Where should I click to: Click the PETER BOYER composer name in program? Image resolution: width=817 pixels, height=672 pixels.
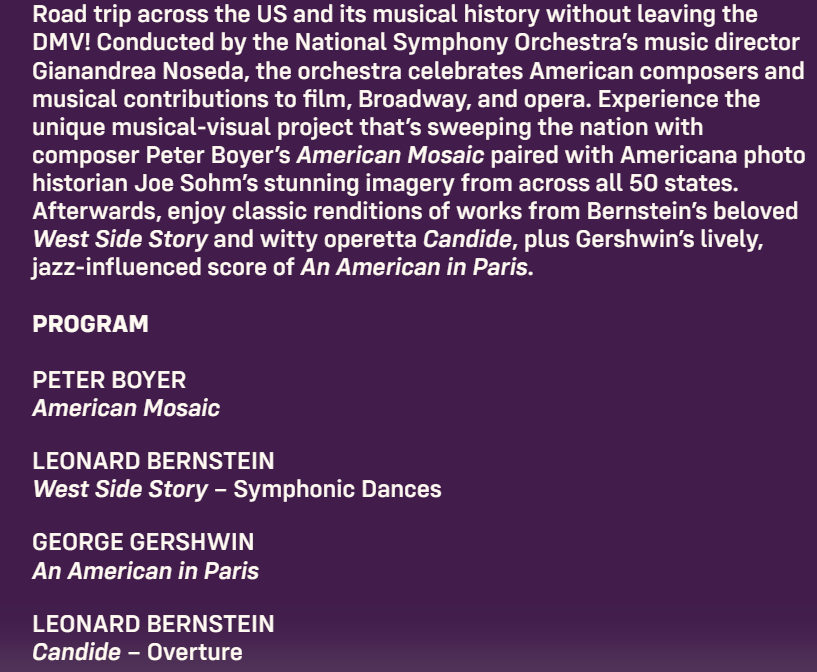(x=109, y=380)
